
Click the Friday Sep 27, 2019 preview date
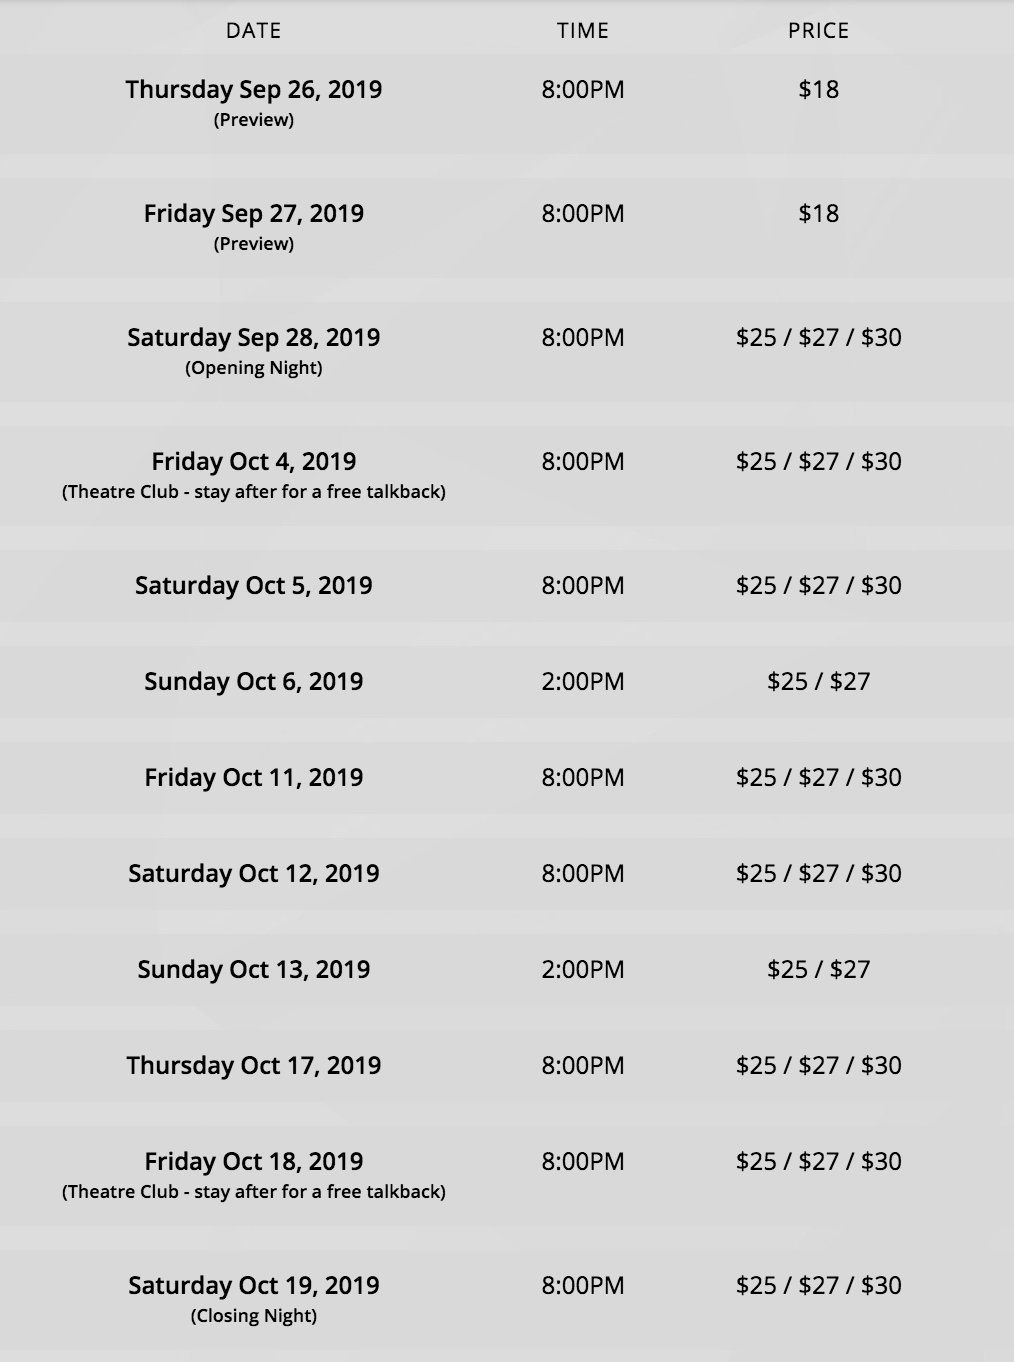[254, 213]
